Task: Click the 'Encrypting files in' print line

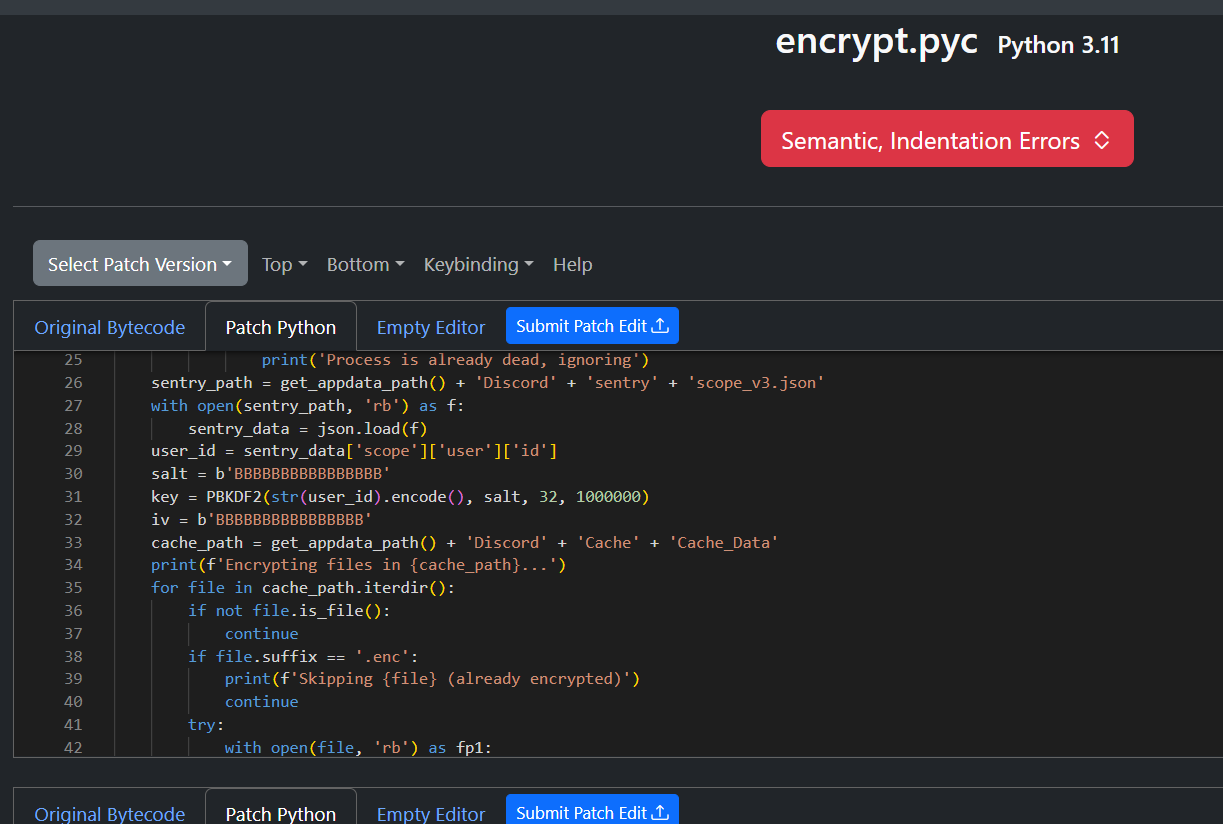Action: point(359,565)
